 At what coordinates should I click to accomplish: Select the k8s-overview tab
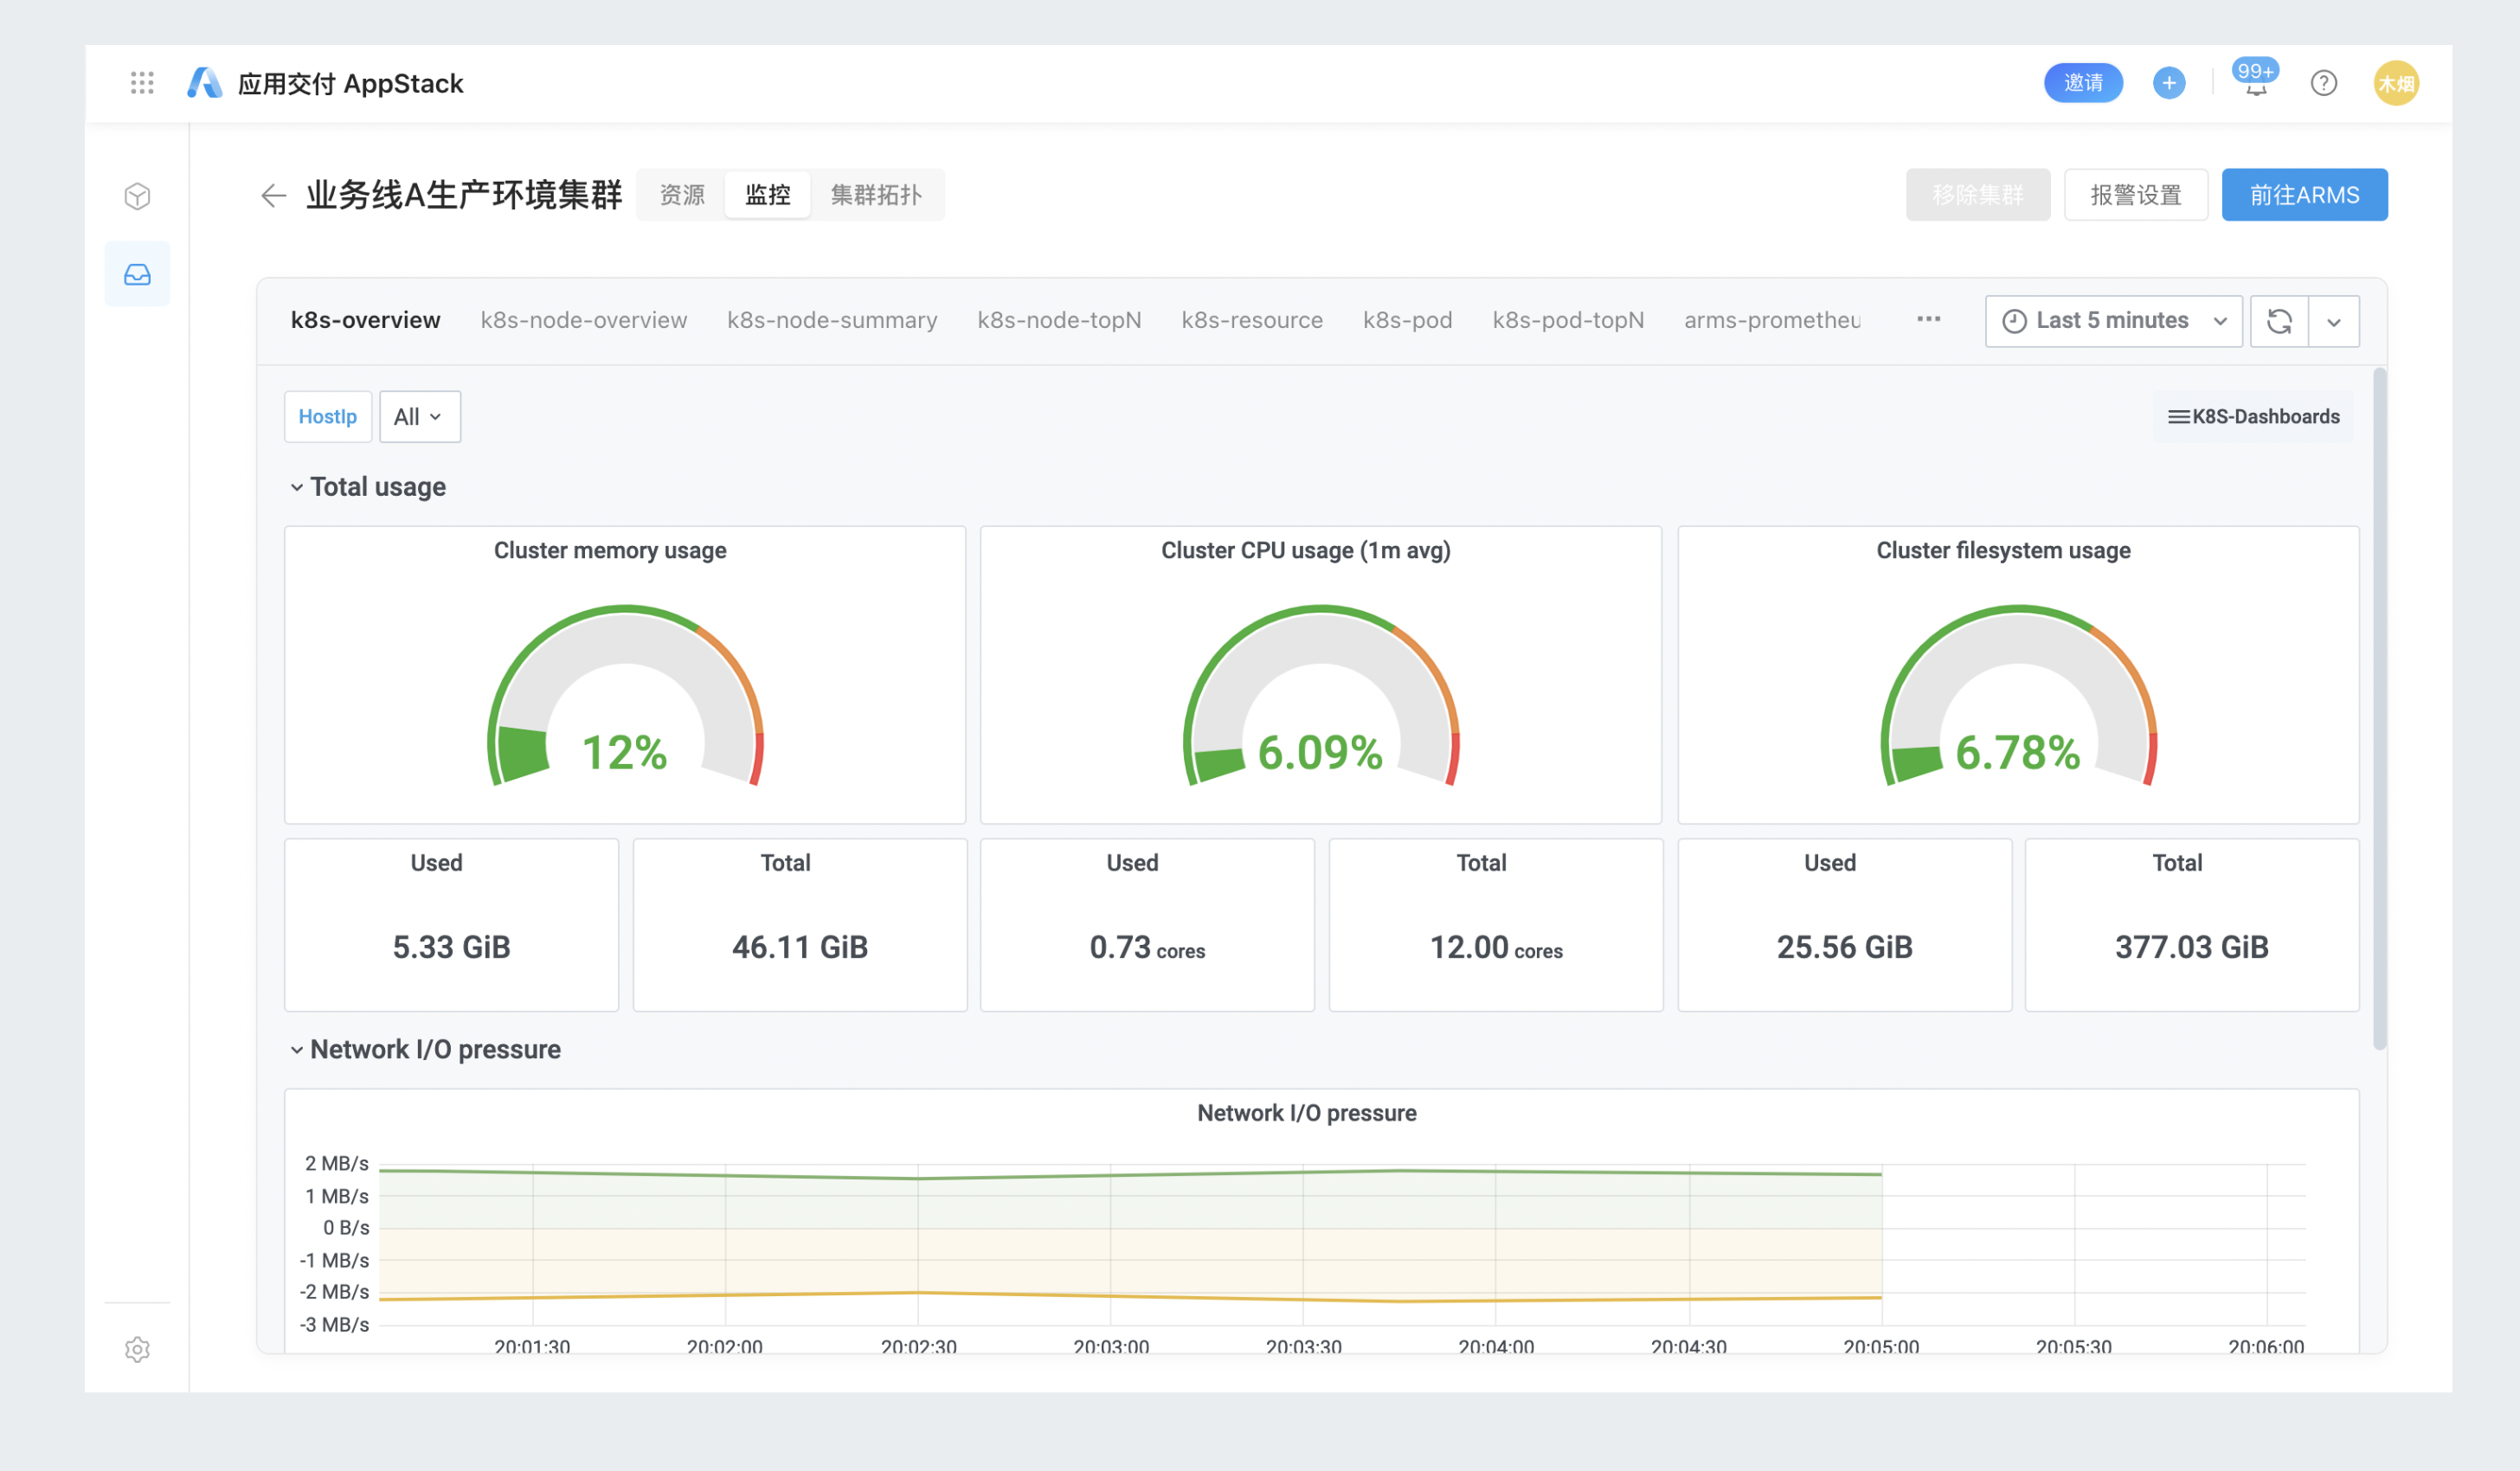pyautogui.click(x=365, y=320)
